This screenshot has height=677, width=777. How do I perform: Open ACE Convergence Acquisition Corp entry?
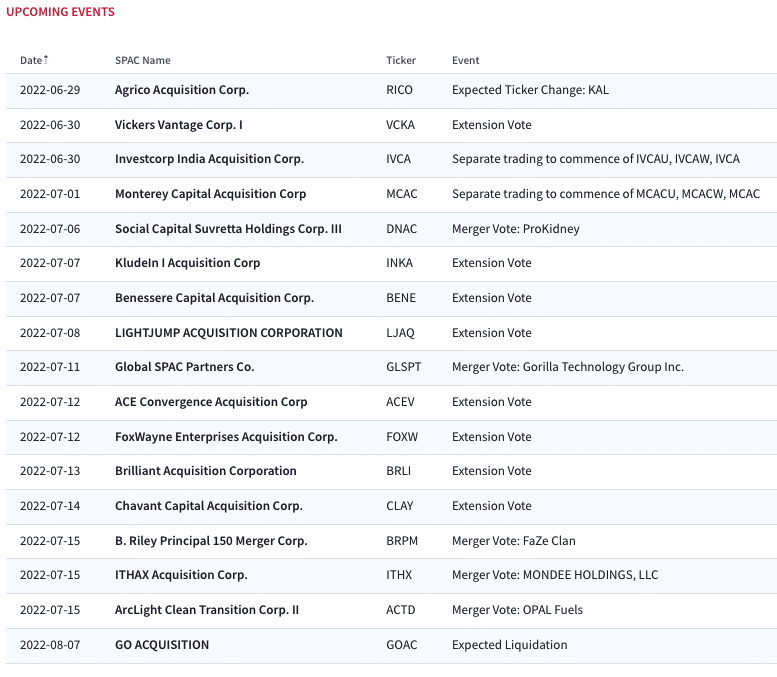point(211,402)
